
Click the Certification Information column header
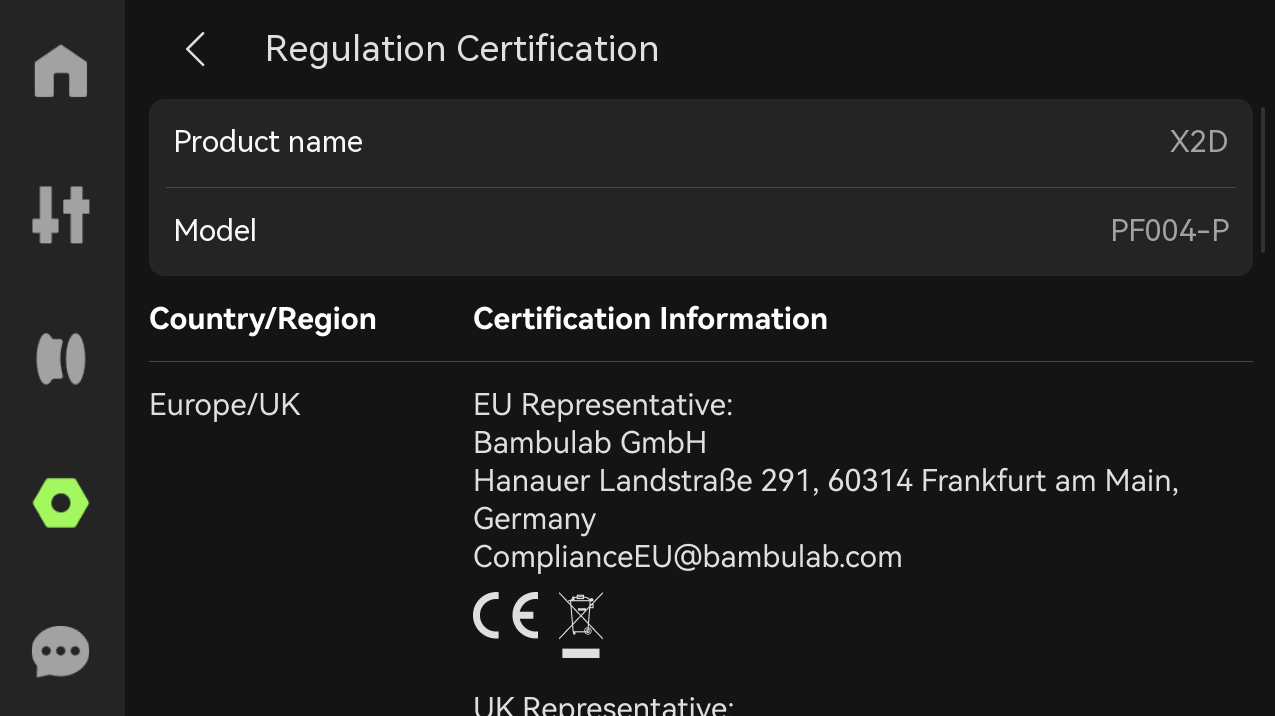[650, 319]
